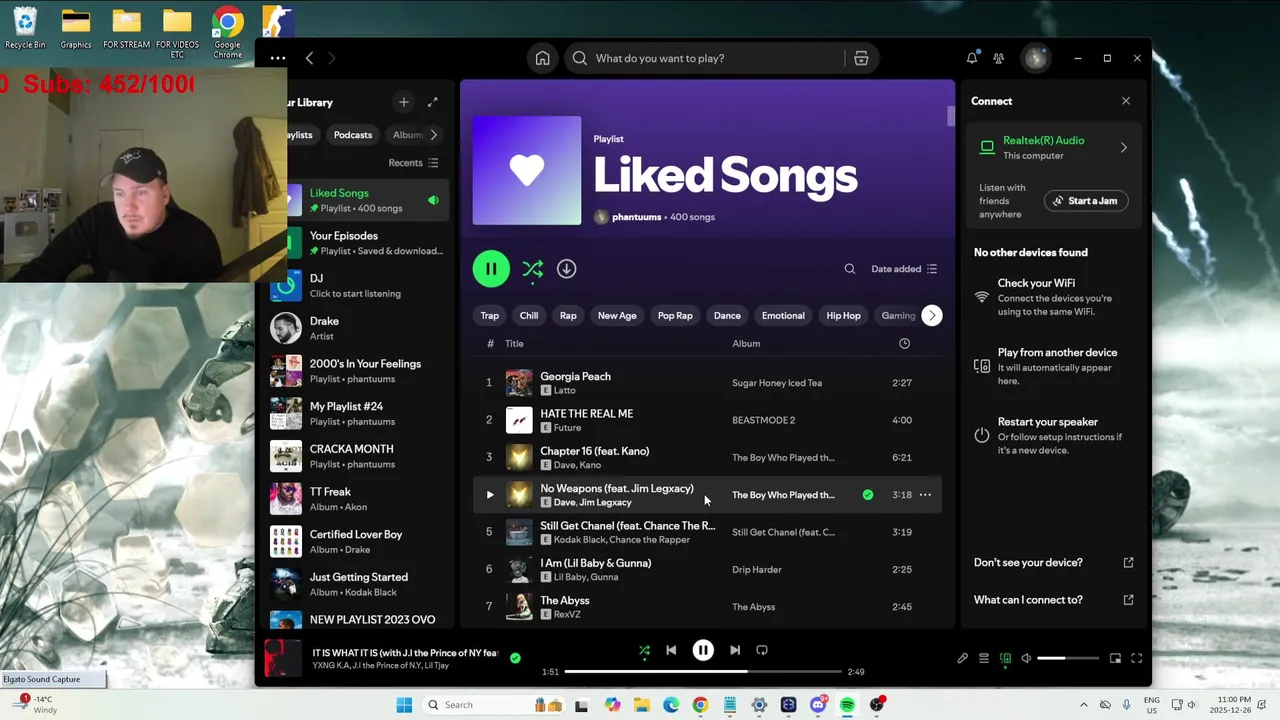Image resolution: width=1280 pixels, height=720 pixels.
Task: Enter full screen from player bar
Action: pos(1137,658)
